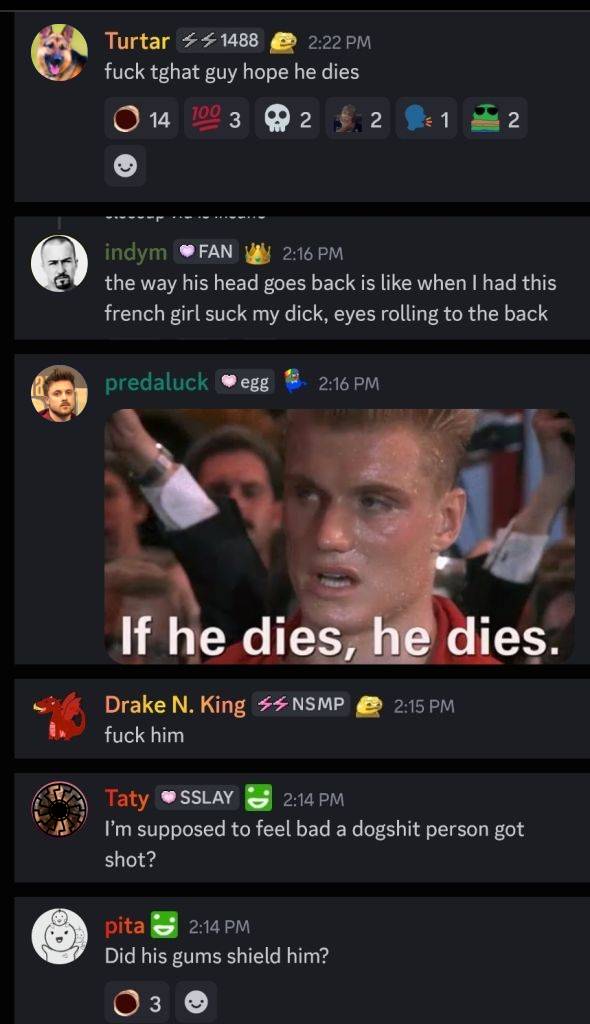Click the egg heart tag beside predaluck

pos(245,383)
